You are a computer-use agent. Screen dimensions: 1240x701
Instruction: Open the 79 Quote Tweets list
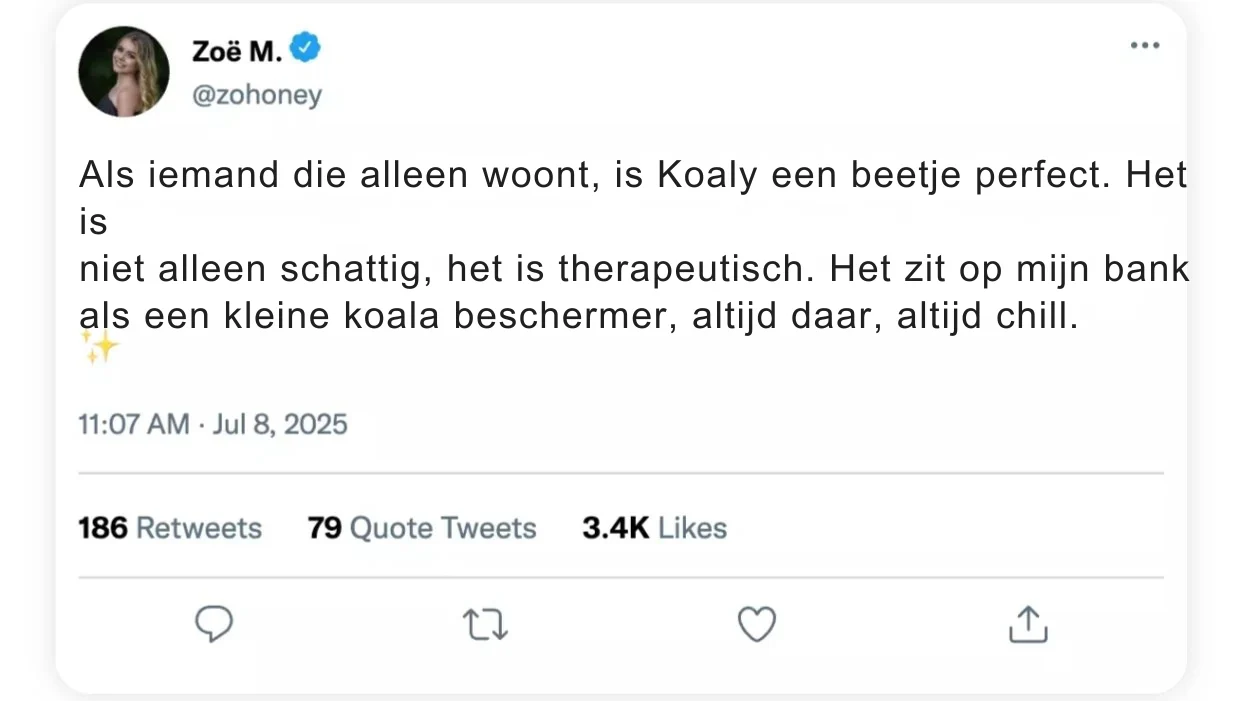point(422,528)
